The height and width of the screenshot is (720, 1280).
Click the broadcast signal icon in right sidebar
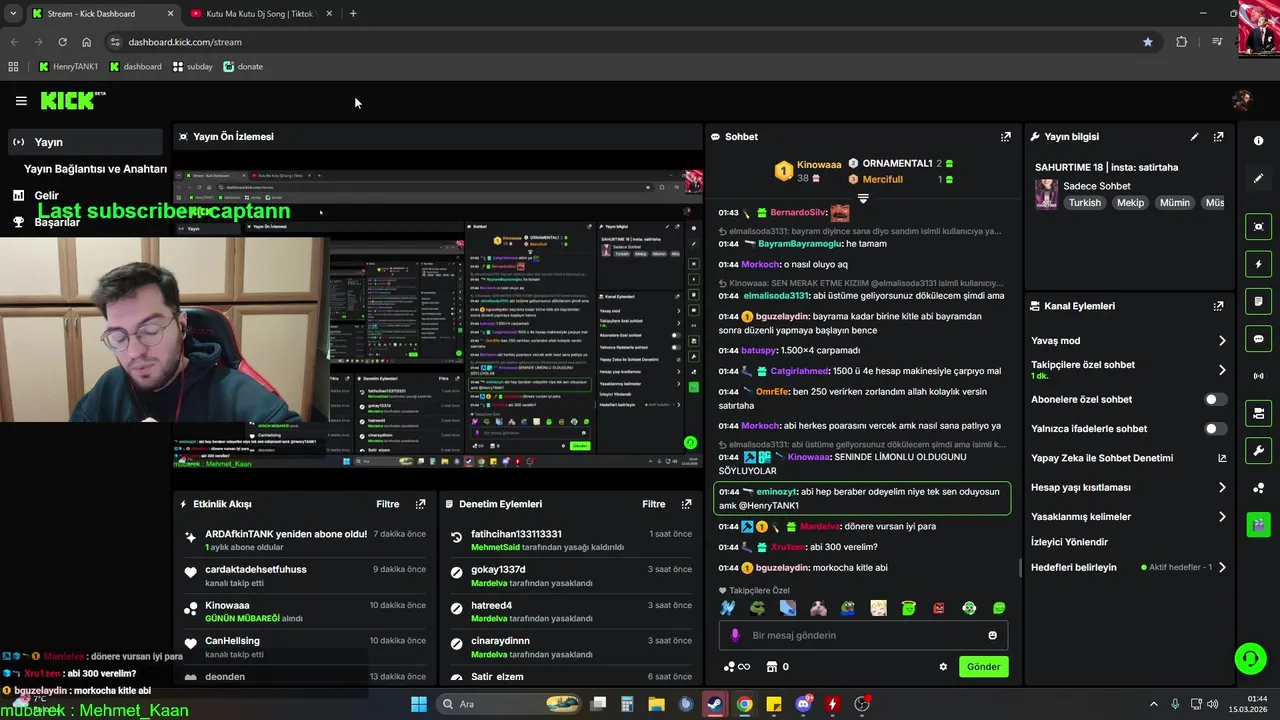(1258, 376)
